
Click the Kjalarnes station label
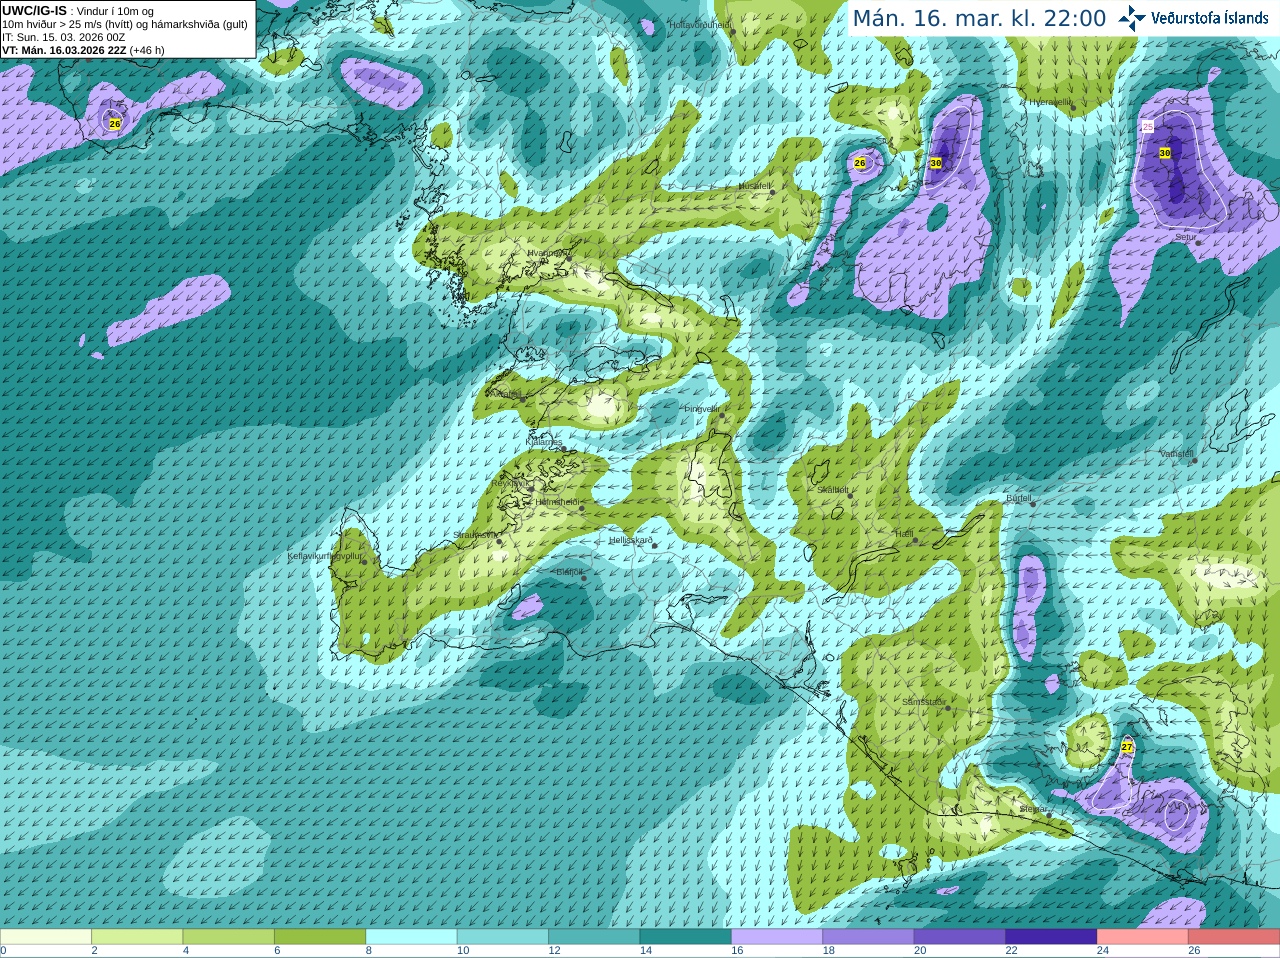544,442
